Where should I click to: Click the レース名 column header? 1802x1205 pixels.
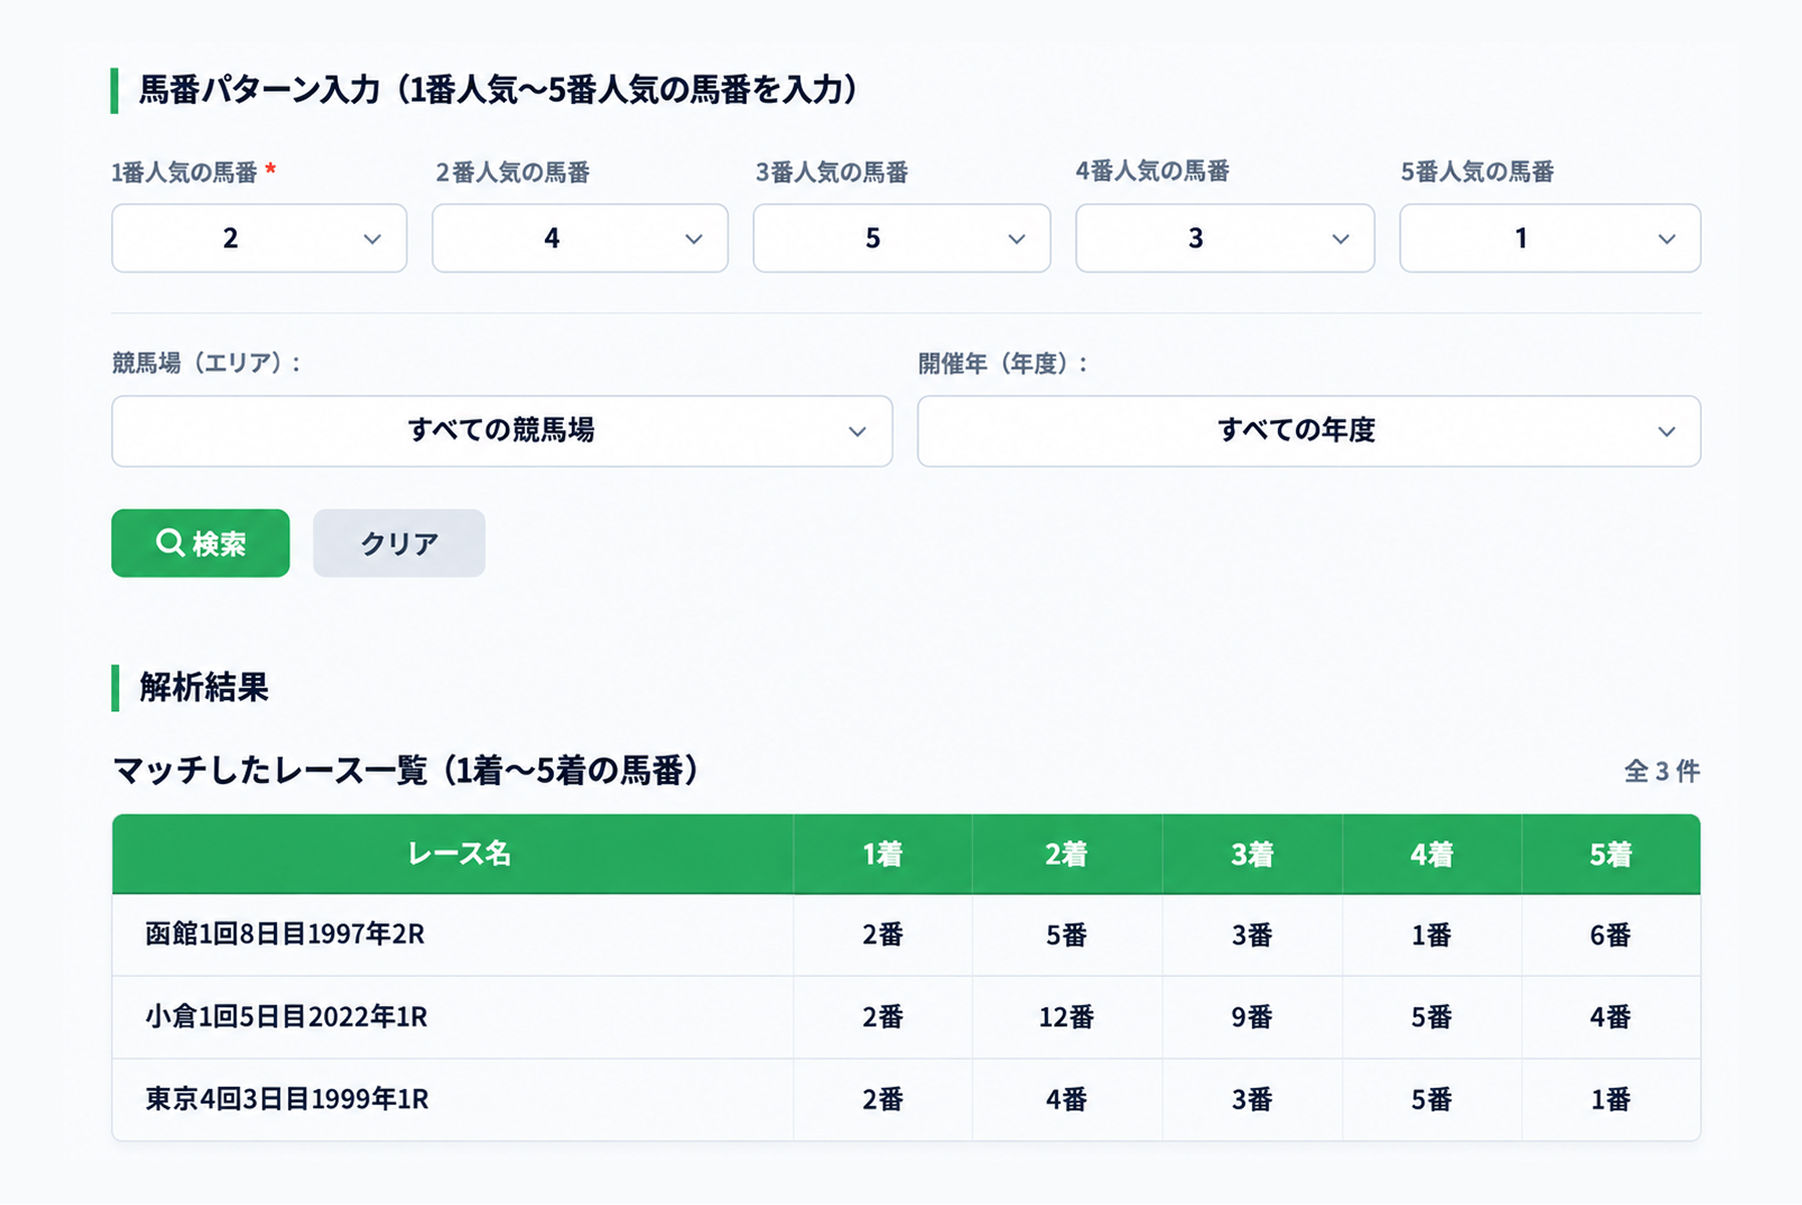[453, 854]
